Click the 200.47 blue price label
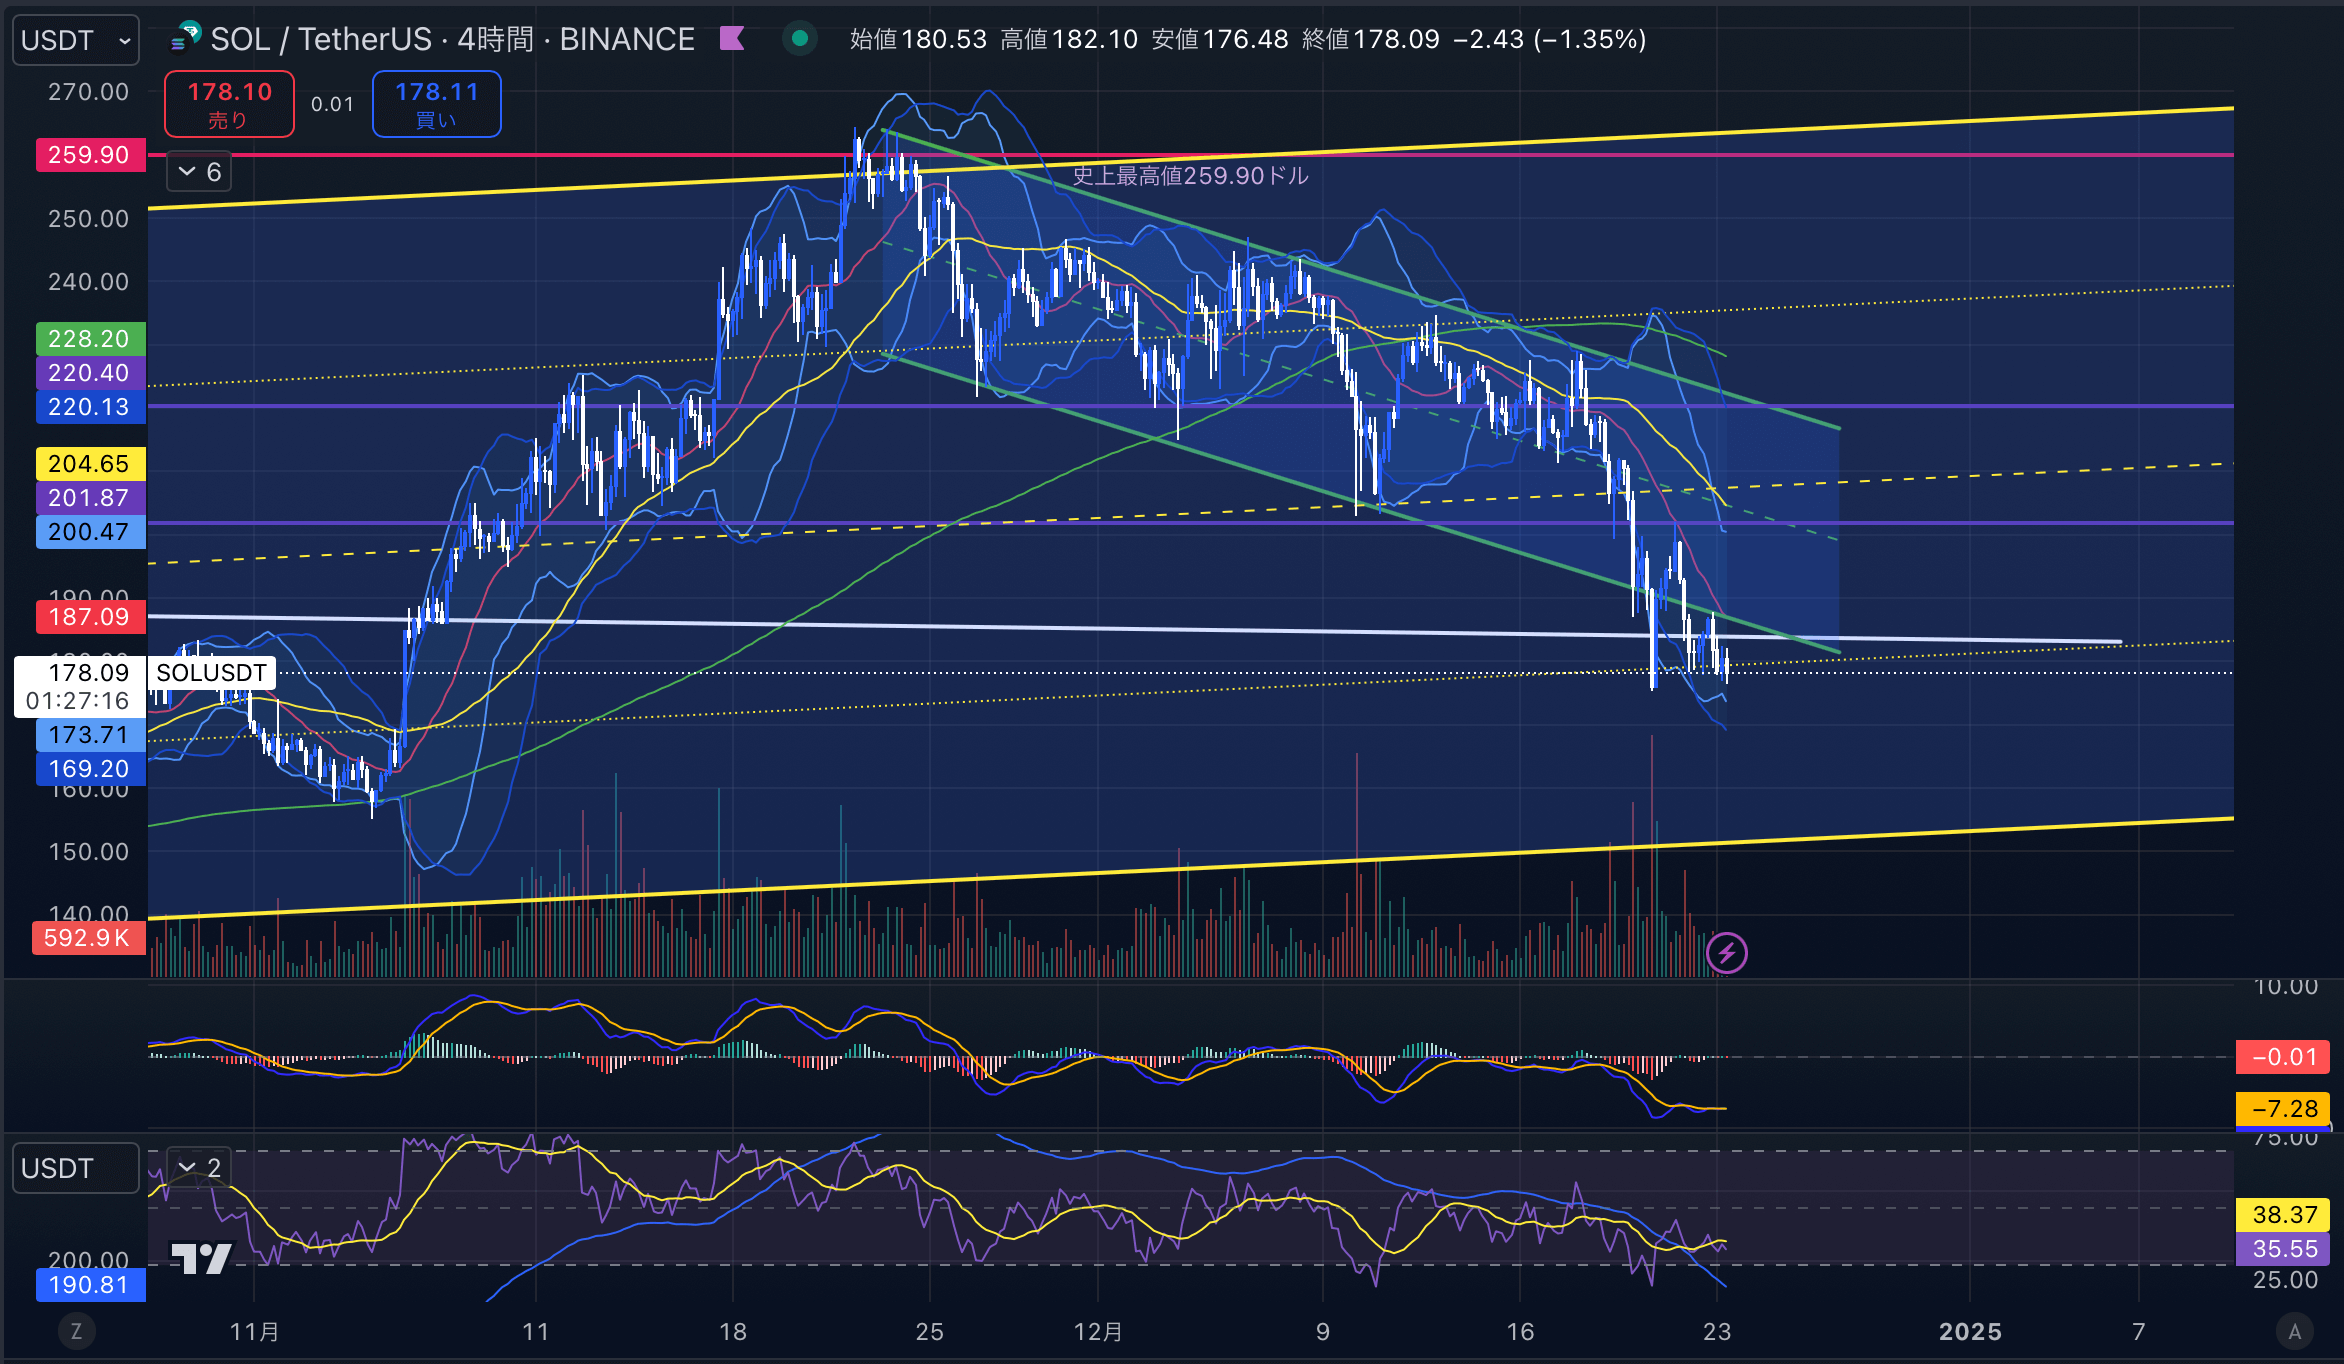2344x1364 pixels. click(90, 532)
